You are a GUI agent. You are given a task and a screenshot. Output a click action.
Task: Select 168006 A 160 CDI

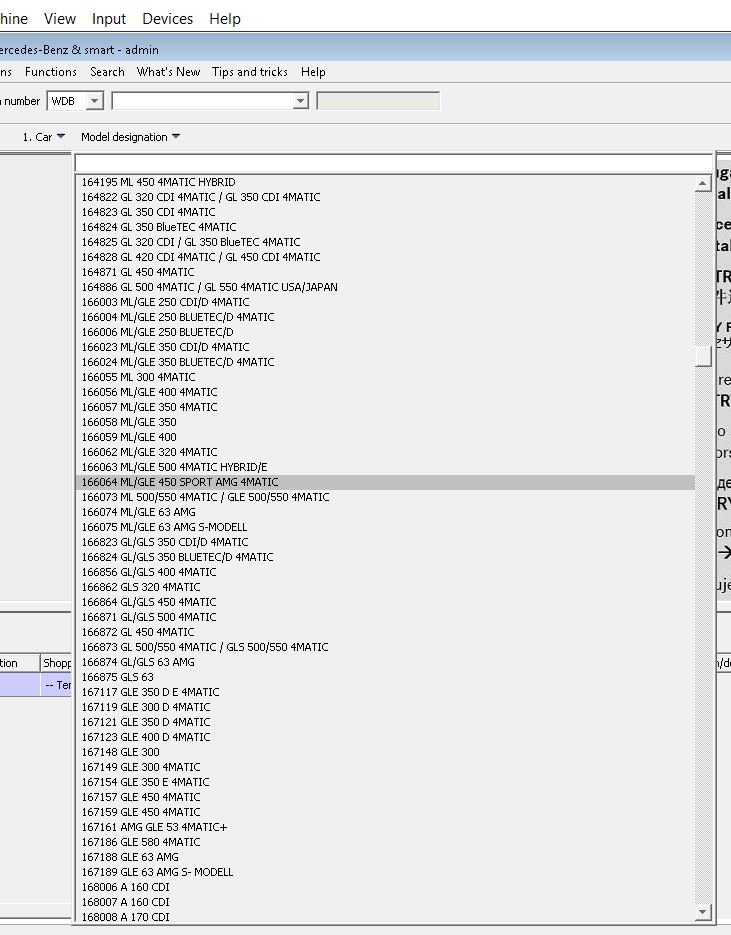tap(385, 887)
